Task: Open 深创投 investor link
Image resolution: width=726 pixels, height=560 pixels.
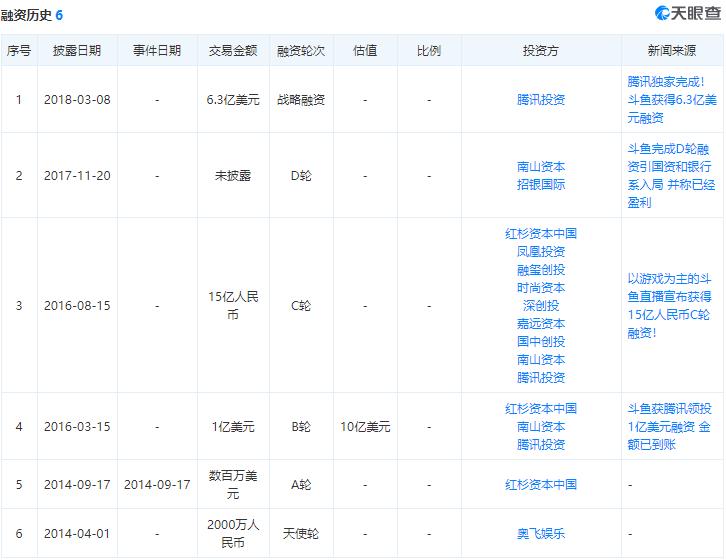Action: [541, 306]
